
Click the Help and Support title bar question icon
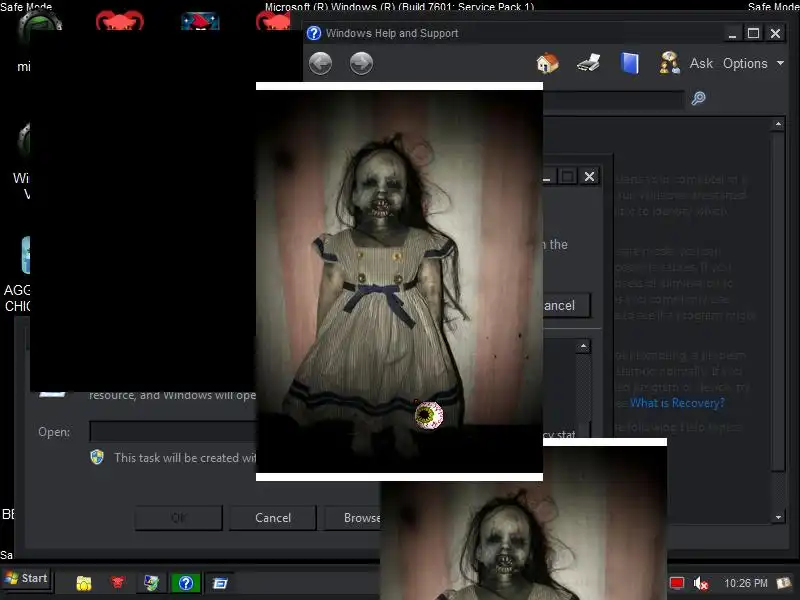(314, 33)
